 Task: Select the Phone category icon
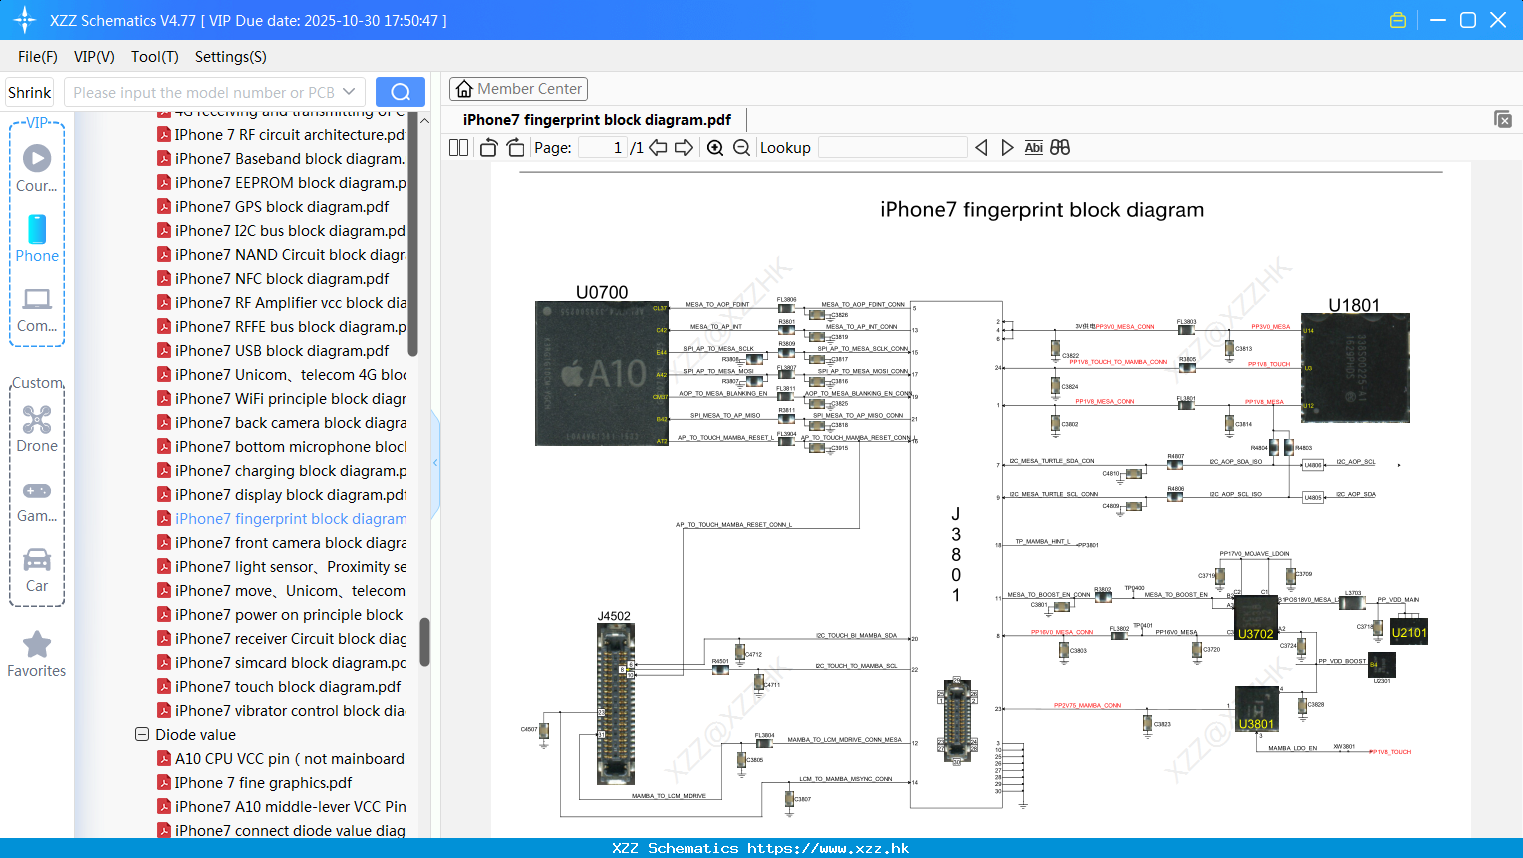[37, 239]
